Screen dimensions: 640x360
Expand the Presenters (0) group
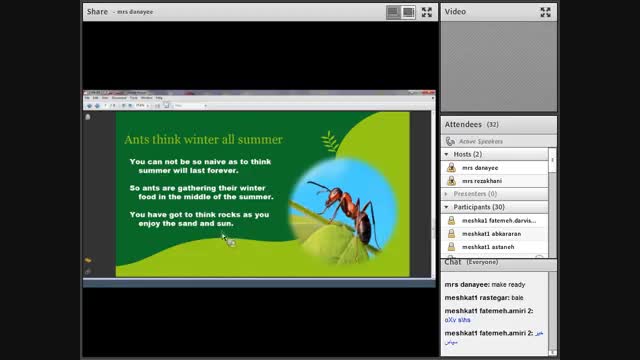click(447, 194)
